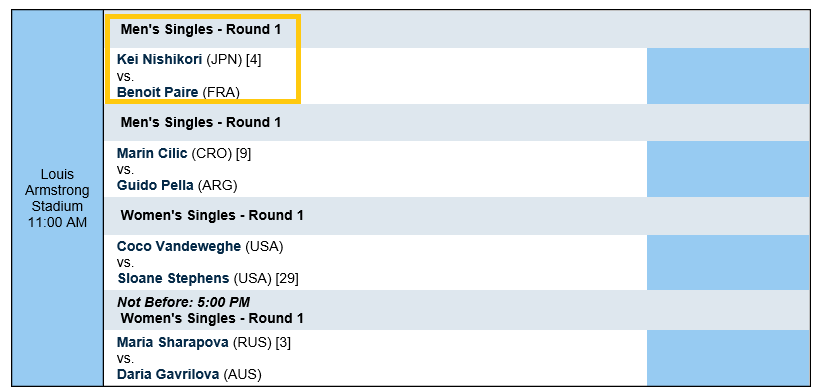The image size is (827, 392).
Task: Click first Men's Singles - Round 1 header
Action: [x=201, y=30]
